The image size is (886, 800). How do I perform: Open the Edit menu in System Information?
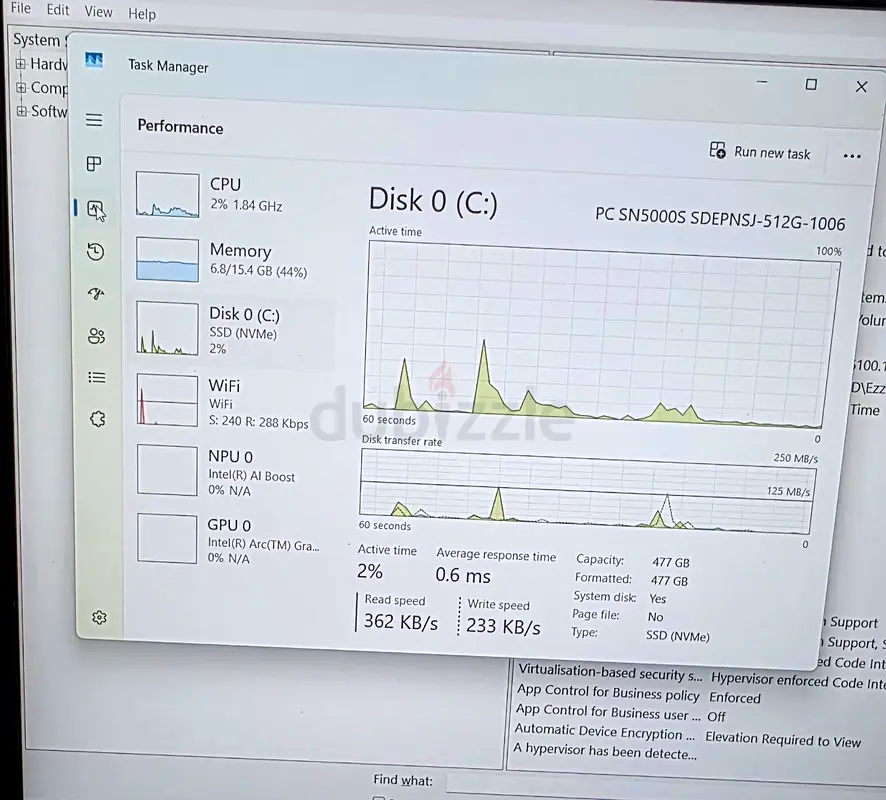tap(58, 10)
